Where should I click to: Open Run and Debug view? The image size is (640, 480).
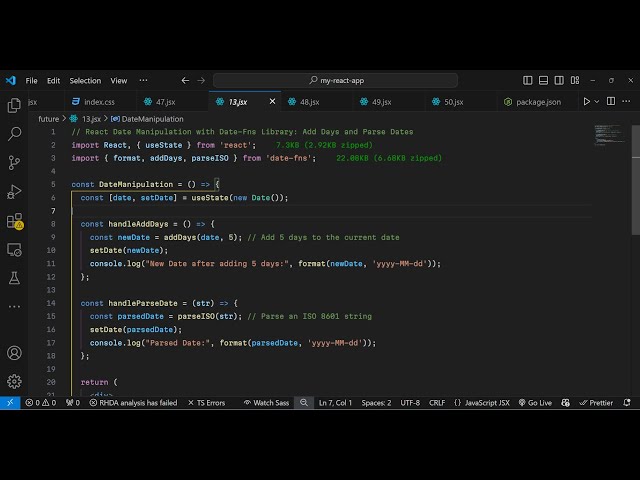[x=14, y=191]
